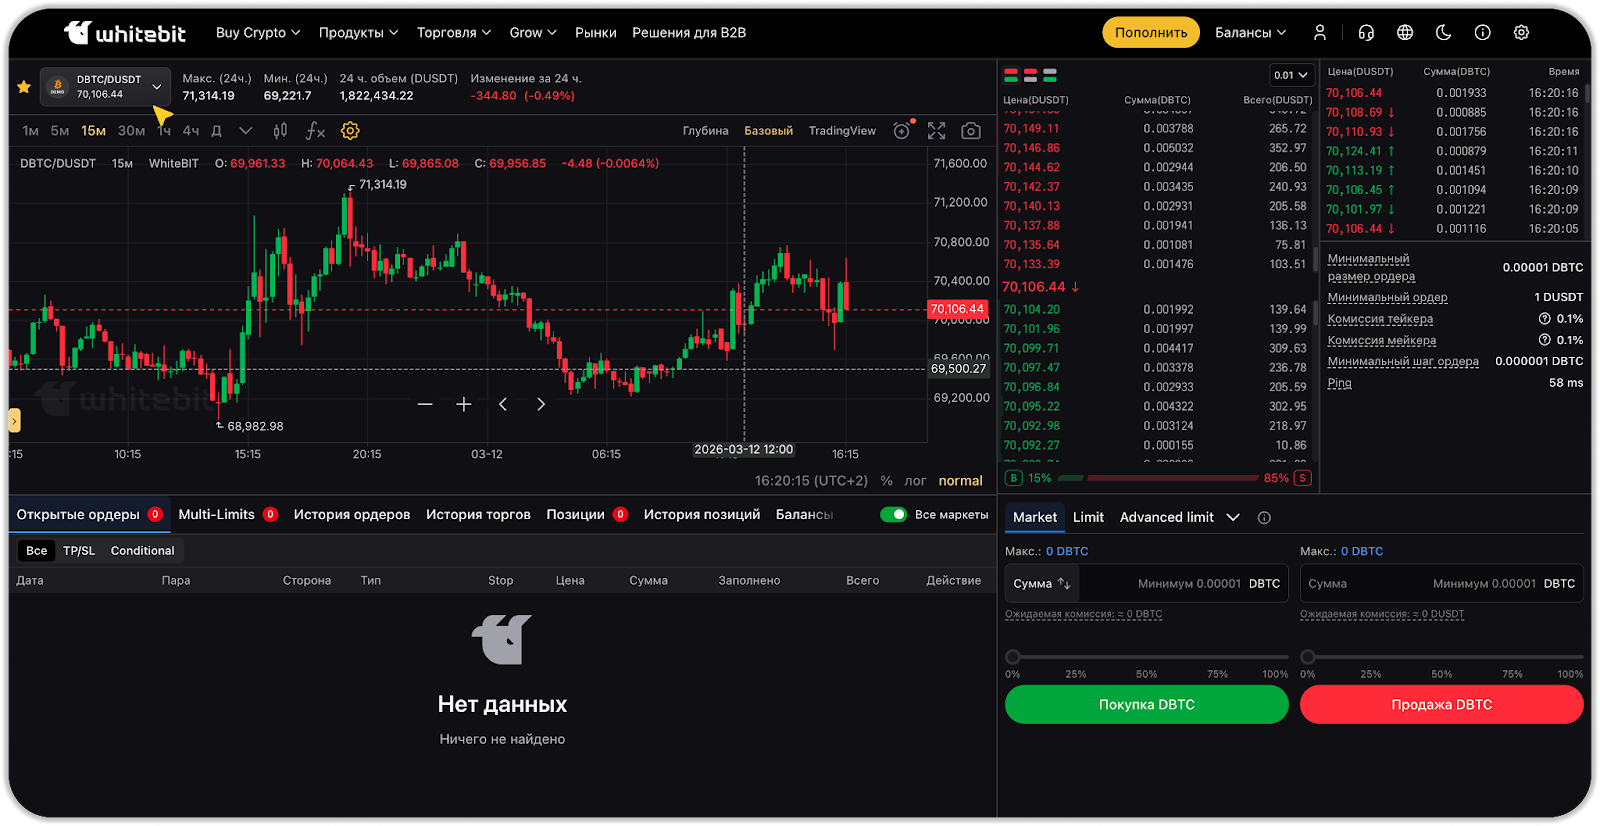Select the Limit order tab
Image resolution: width=1600 pixels, height=826 pixels.
pos(1088,518)
